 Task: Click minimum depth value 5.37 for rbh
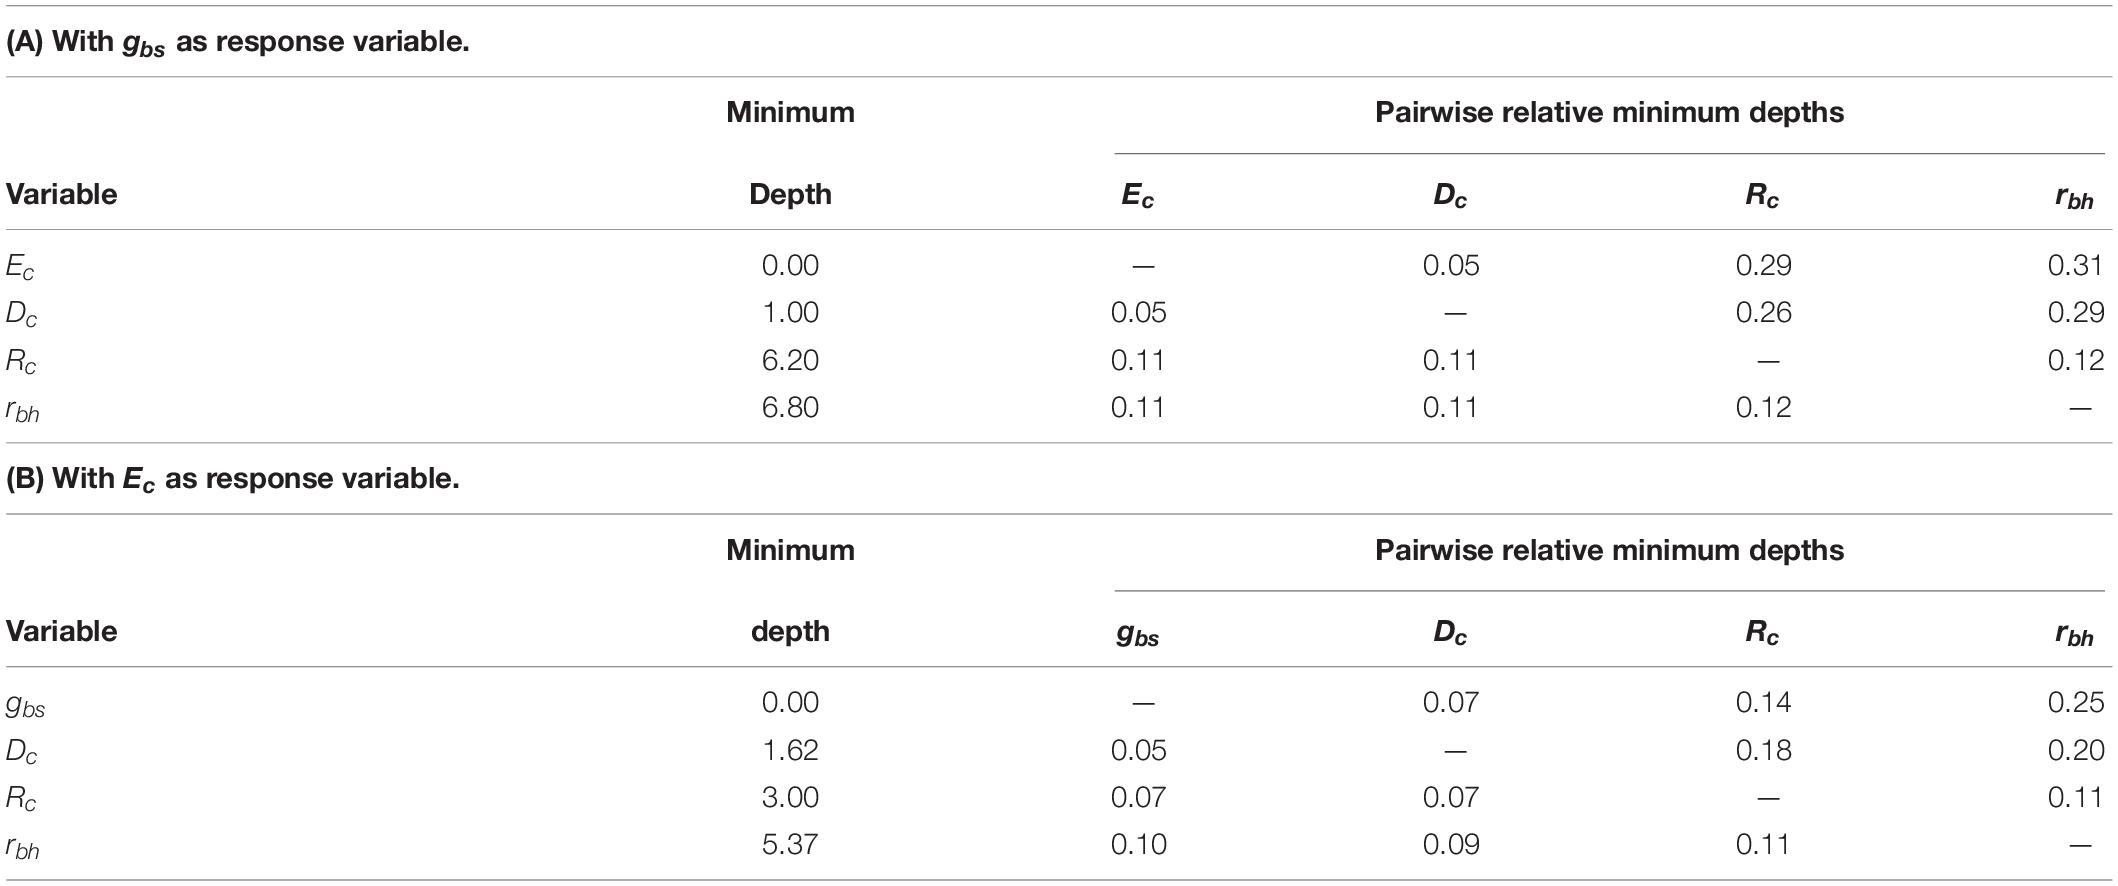pos(790,845)
